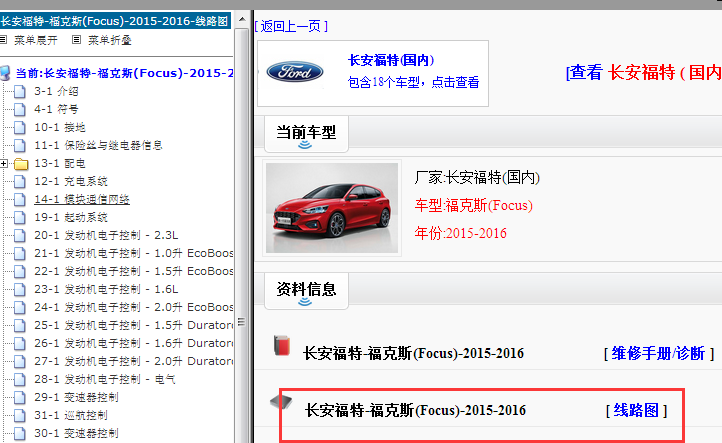Open the 线路图 link

(x=636, y=410)
